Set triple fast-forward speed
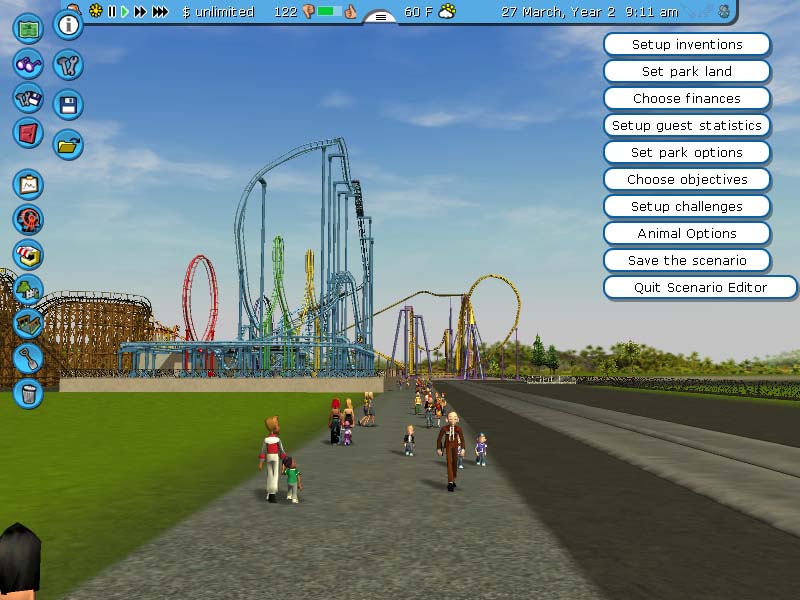 (x=160, y=11)
